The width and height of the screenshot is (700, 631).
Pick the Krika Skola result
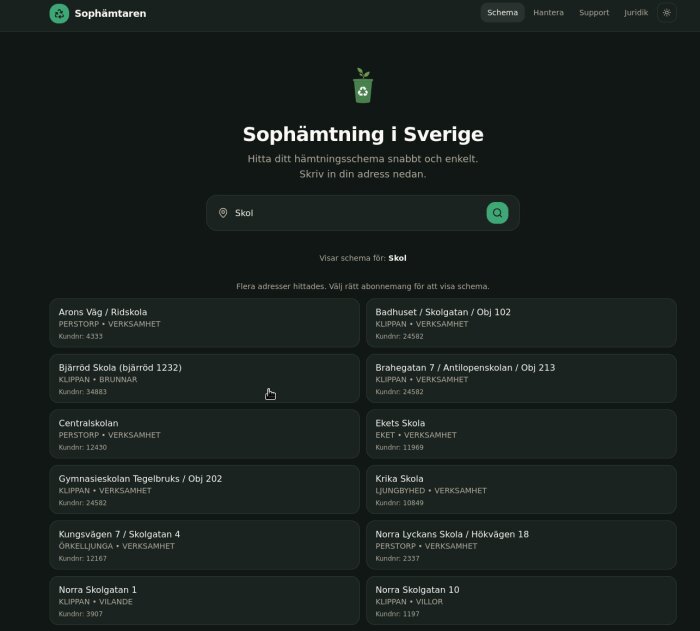(521, 489)
